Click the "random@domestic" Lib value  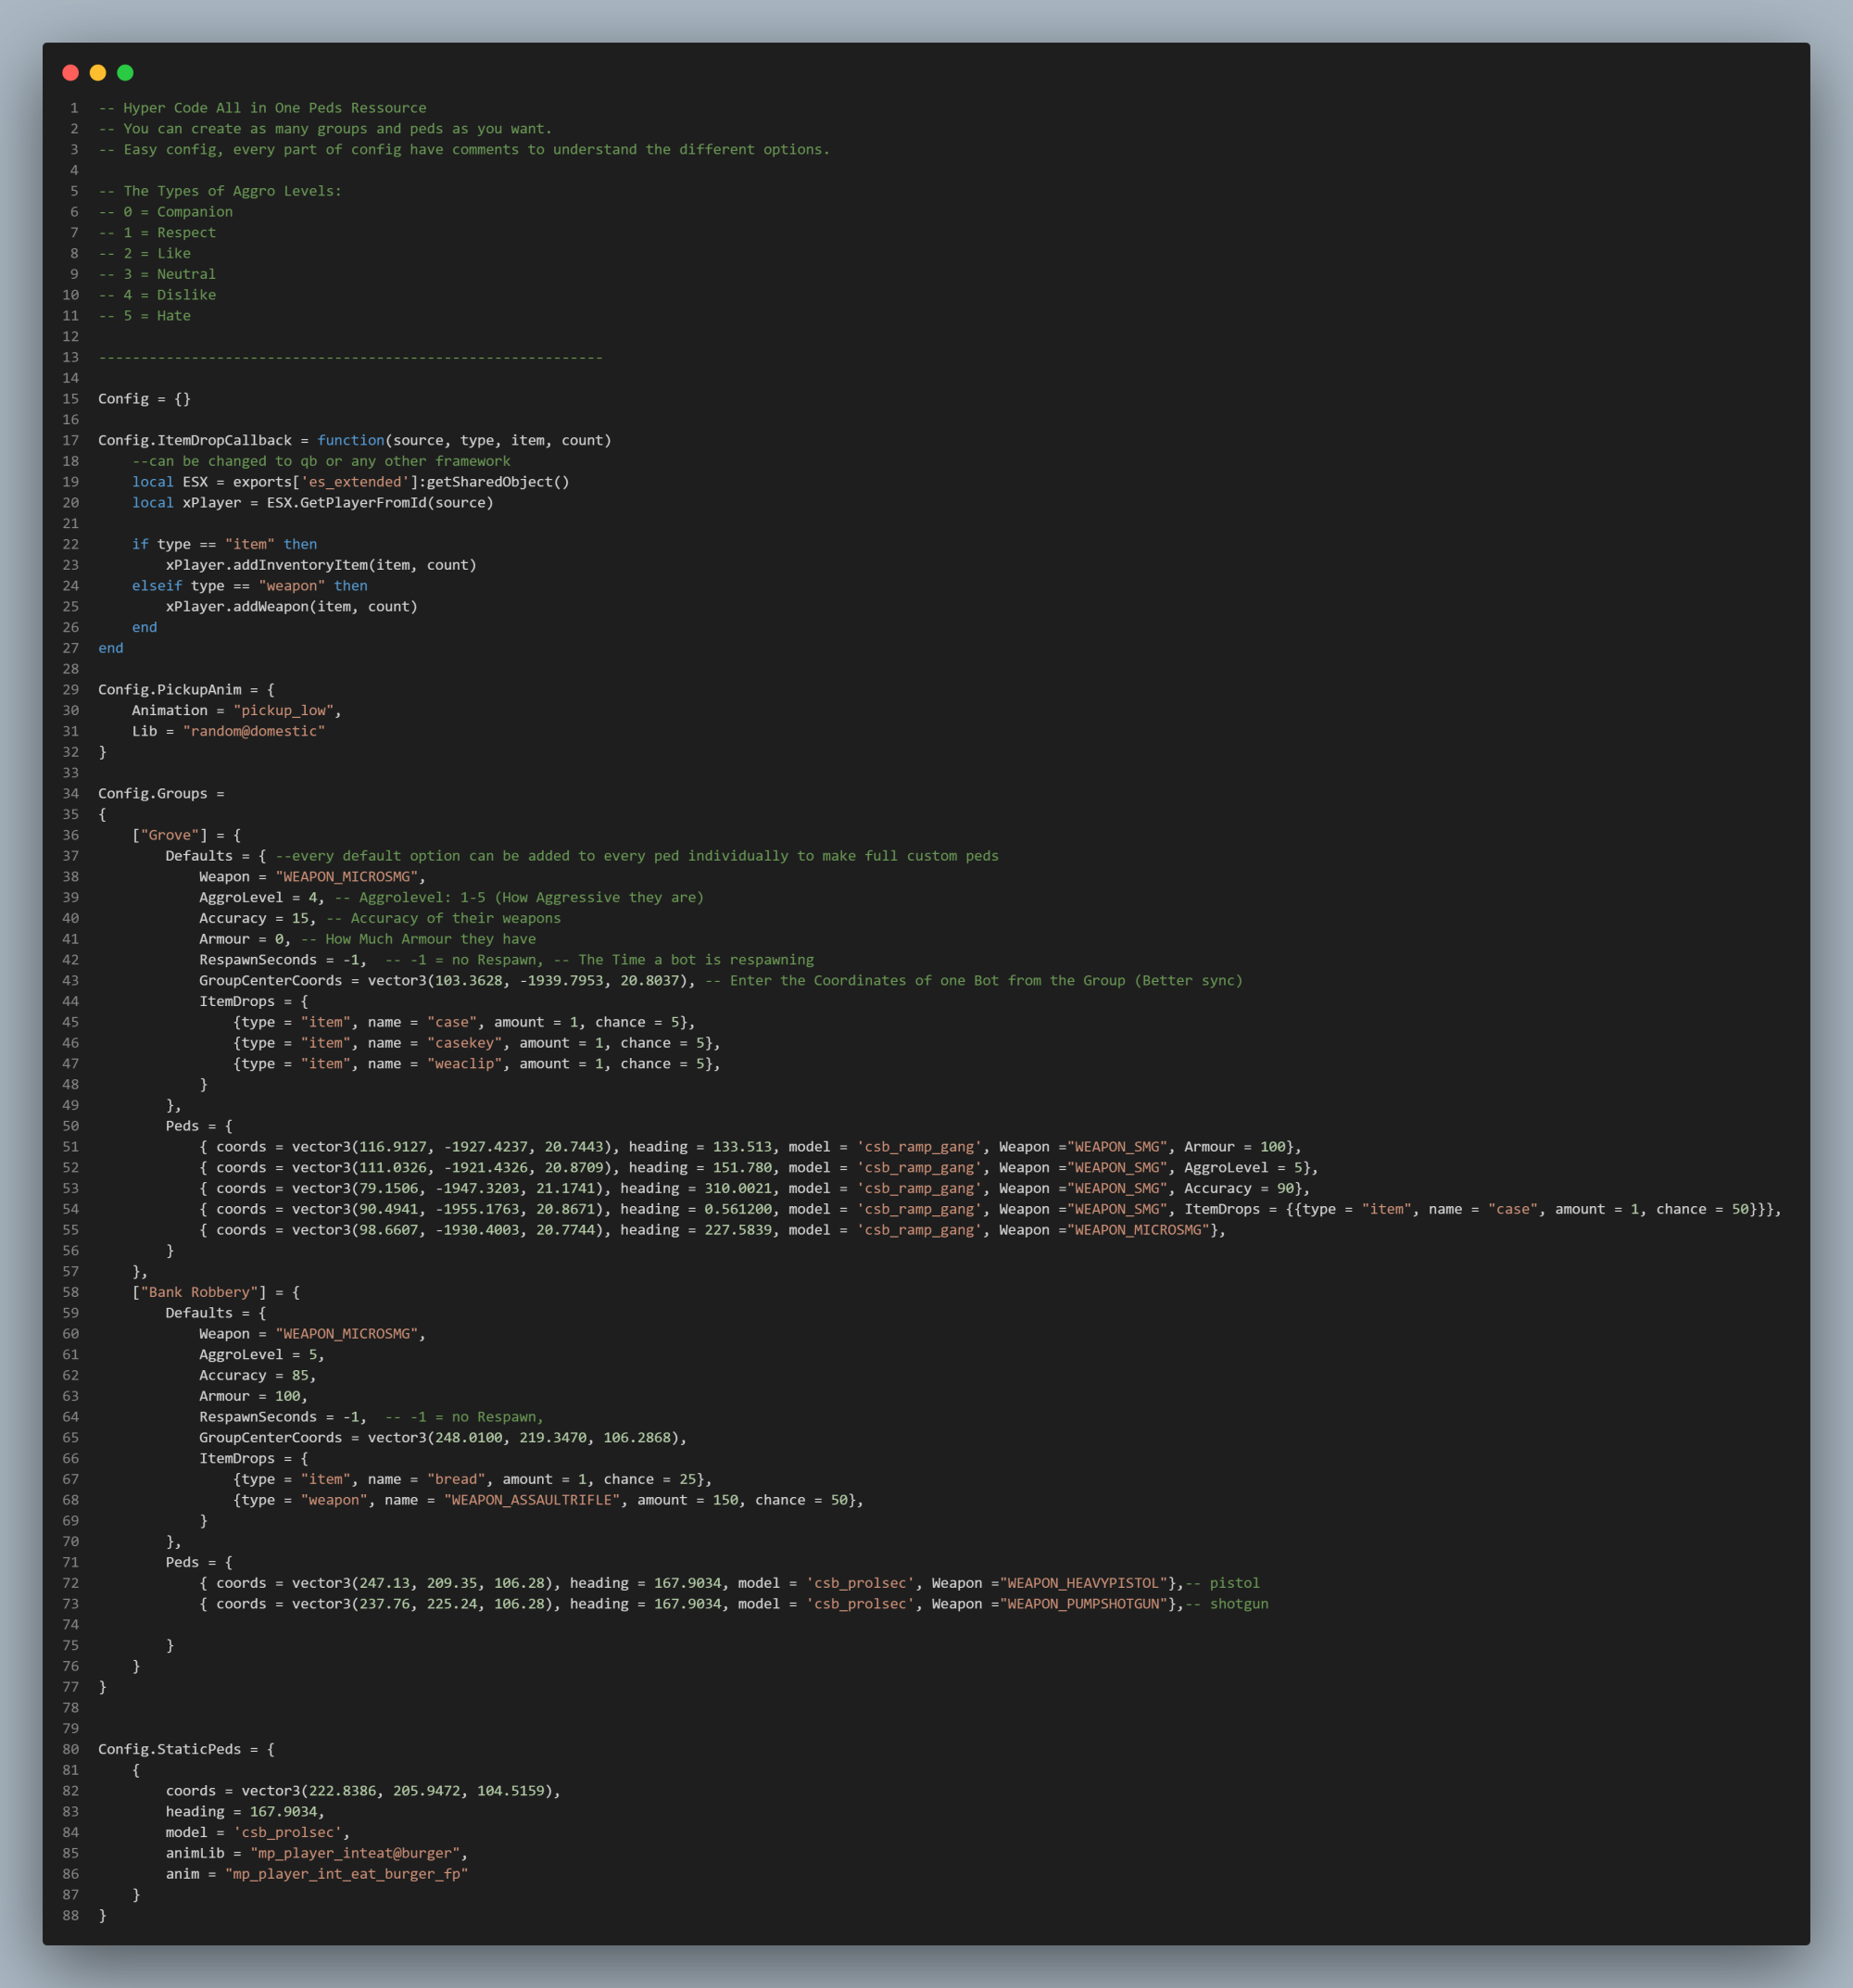point(254,731)
